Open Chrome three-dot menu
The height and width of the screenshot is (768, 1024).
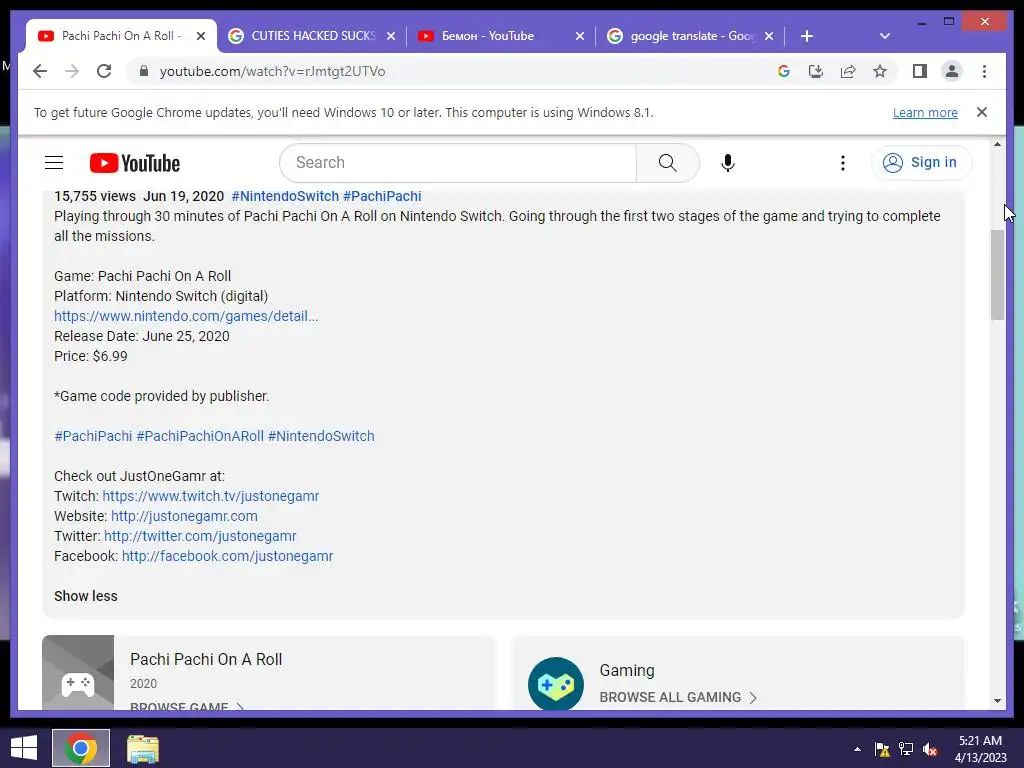[x=984, y=71]
